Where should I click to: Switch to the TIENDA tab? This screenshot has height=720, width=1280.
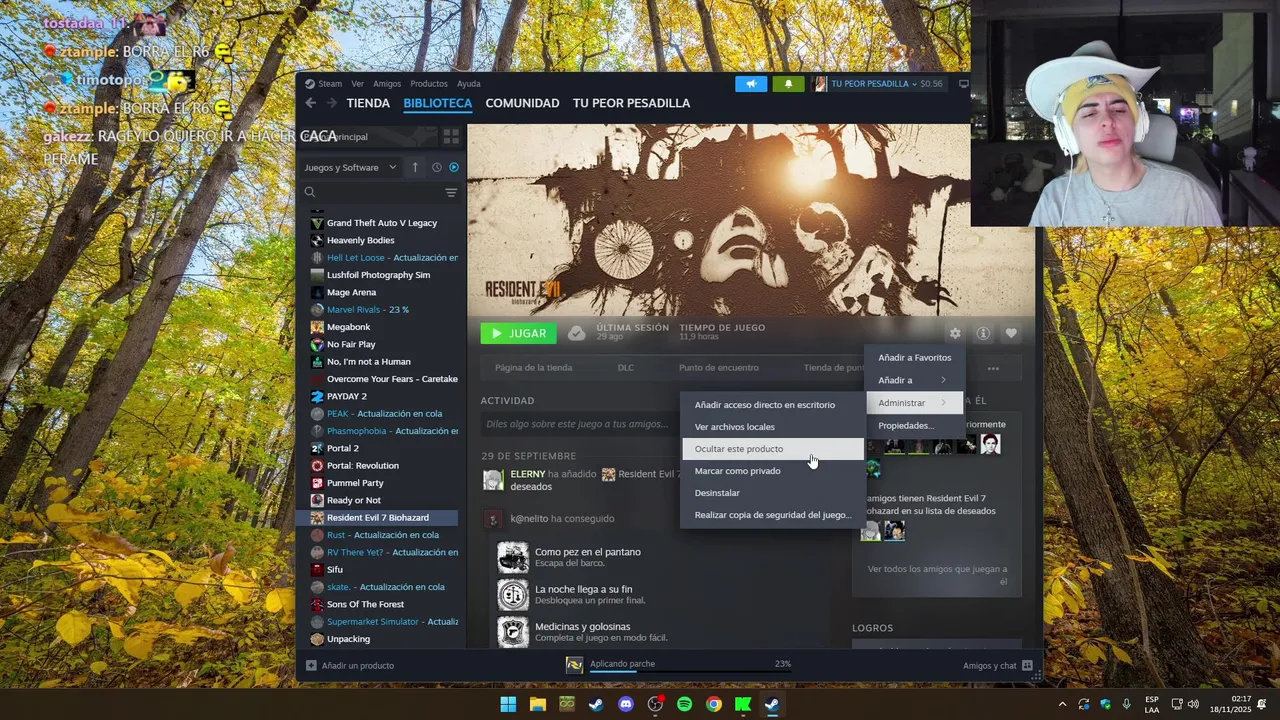pos(368,103)
